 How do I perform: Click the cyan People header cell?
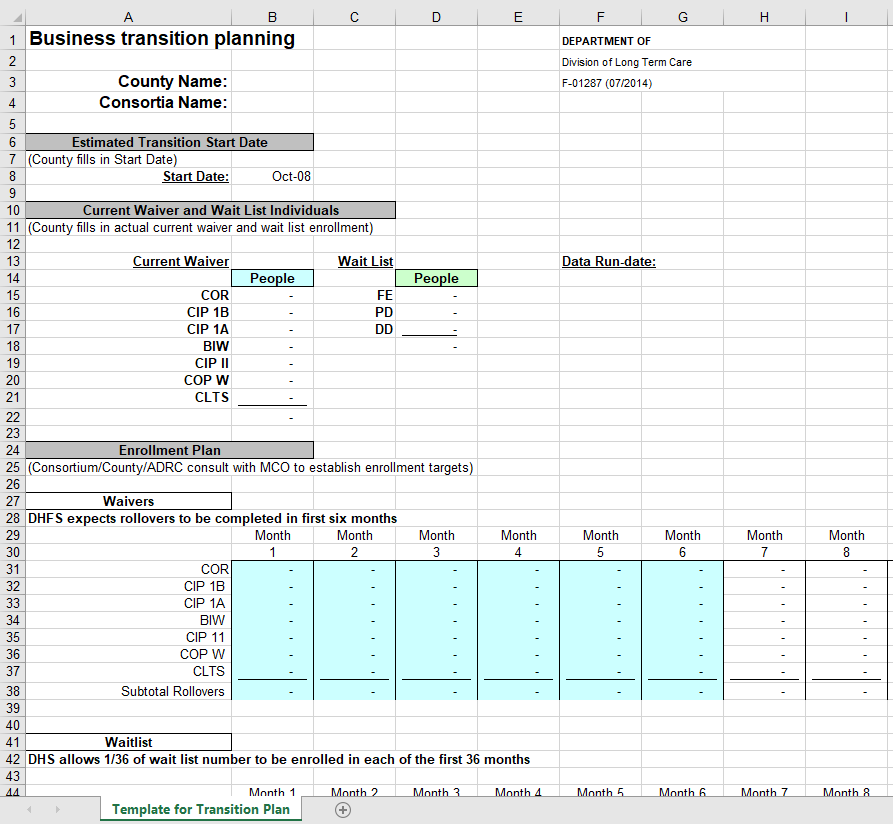272,278
